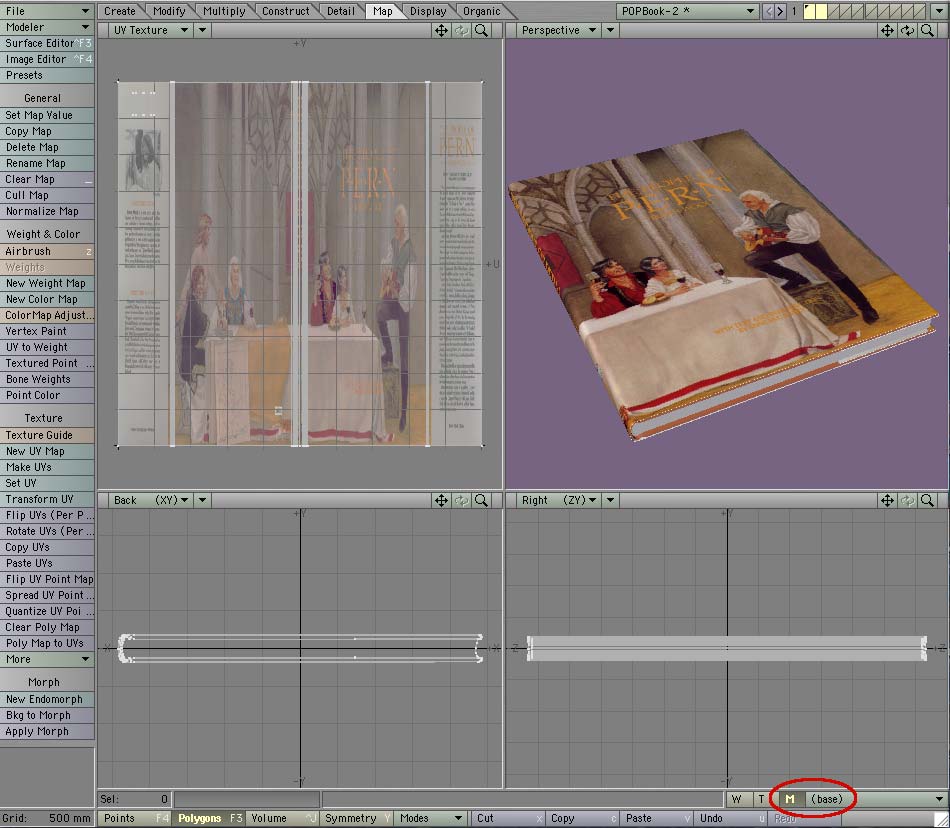The width and height of the screenshot is (950, 828).
Task: Open UV Texture view type dropdown
Action: tap(151, 30)
